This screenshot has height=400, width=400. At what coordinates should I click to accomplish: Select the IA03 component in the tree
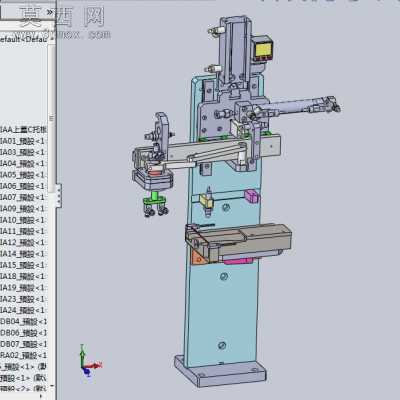pyautogui.click(x=23, y=152)
